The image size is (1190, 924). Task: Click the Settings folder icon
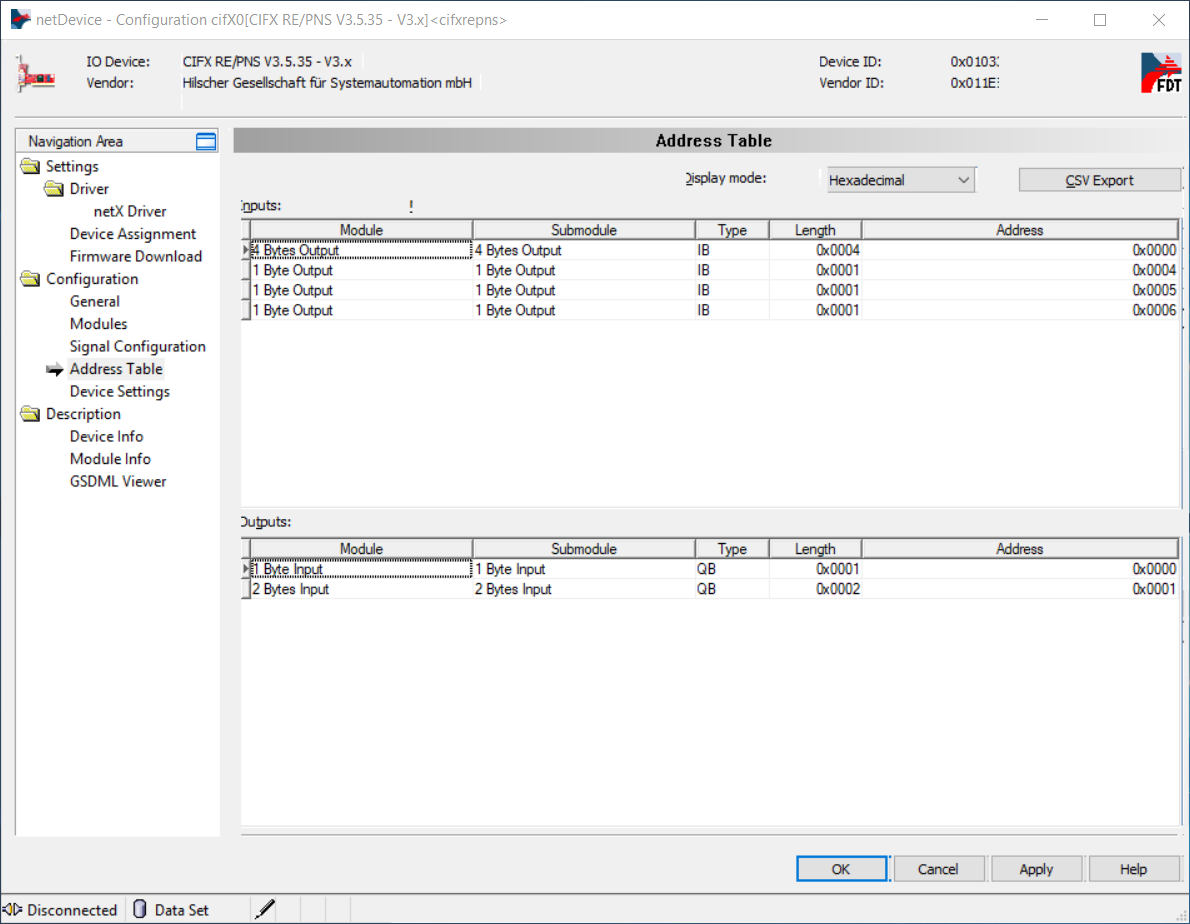pyautogui.click(x=30, y=167)
